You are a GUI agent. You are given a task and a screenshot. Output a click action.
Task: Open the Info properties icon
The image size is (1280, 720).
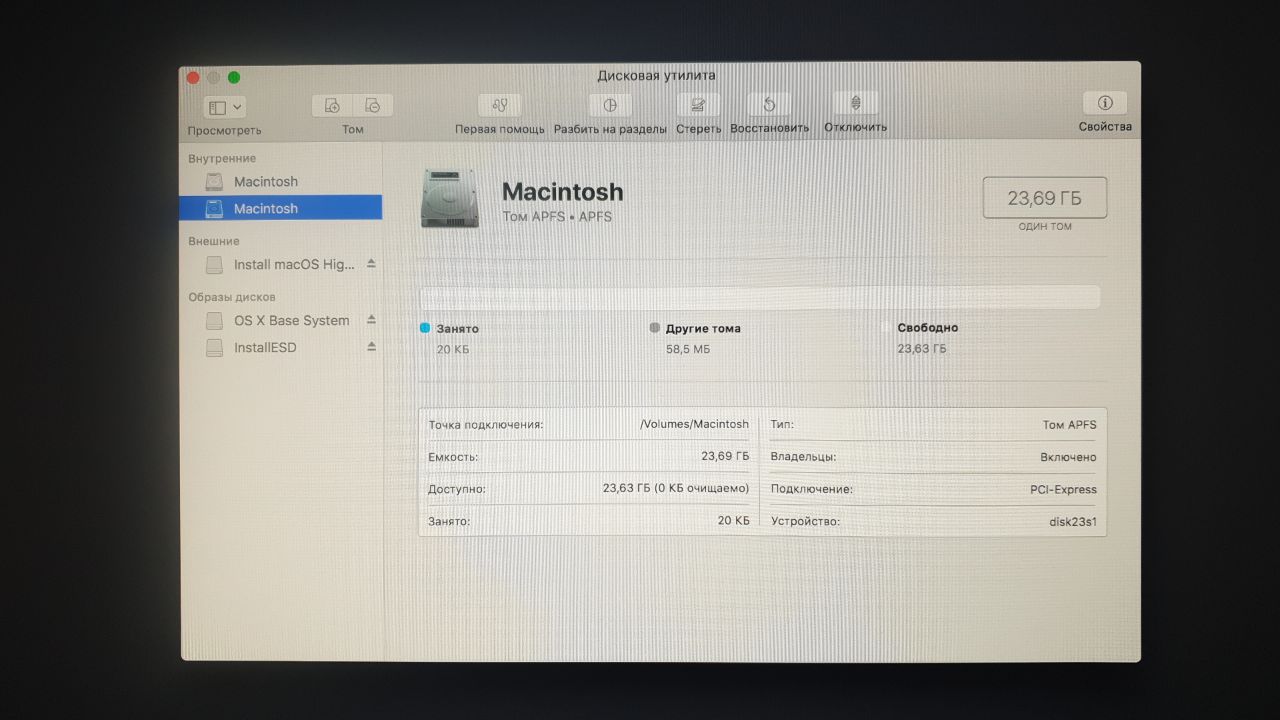pyautogui.click(x=1105, y=103)
